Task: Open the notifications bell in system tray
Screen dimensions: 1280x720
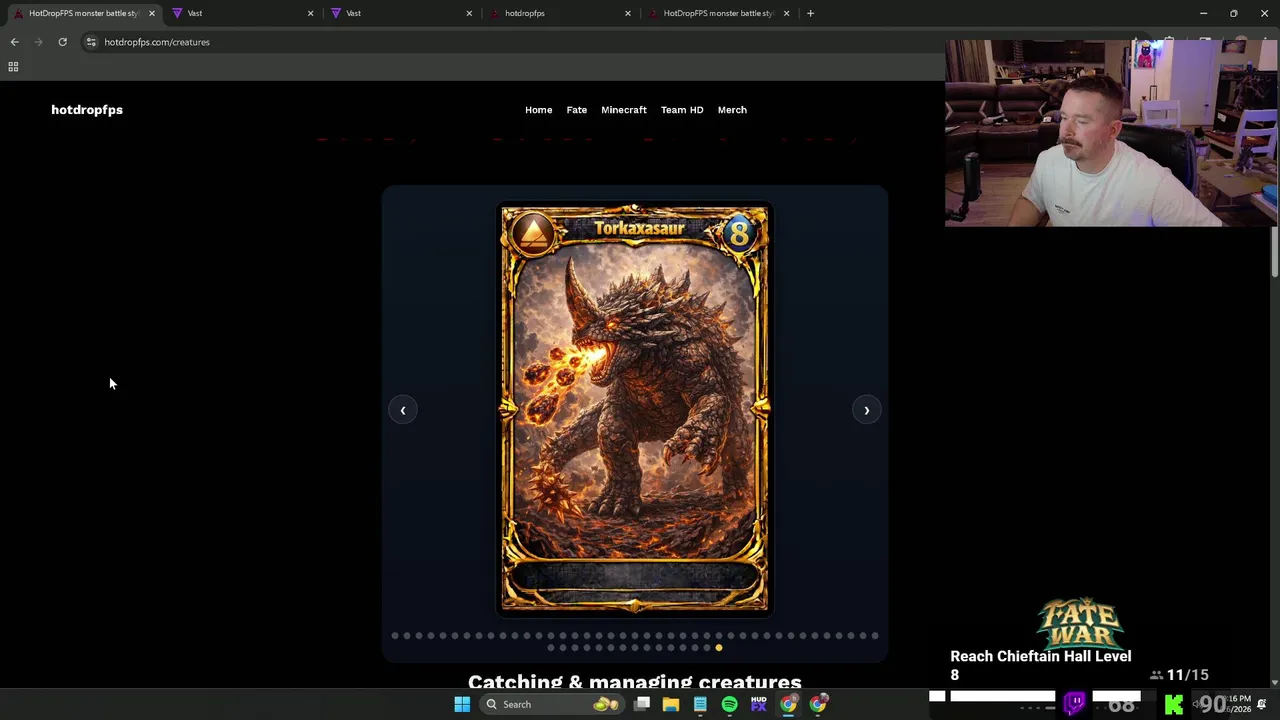Action: click(1262, 704)
